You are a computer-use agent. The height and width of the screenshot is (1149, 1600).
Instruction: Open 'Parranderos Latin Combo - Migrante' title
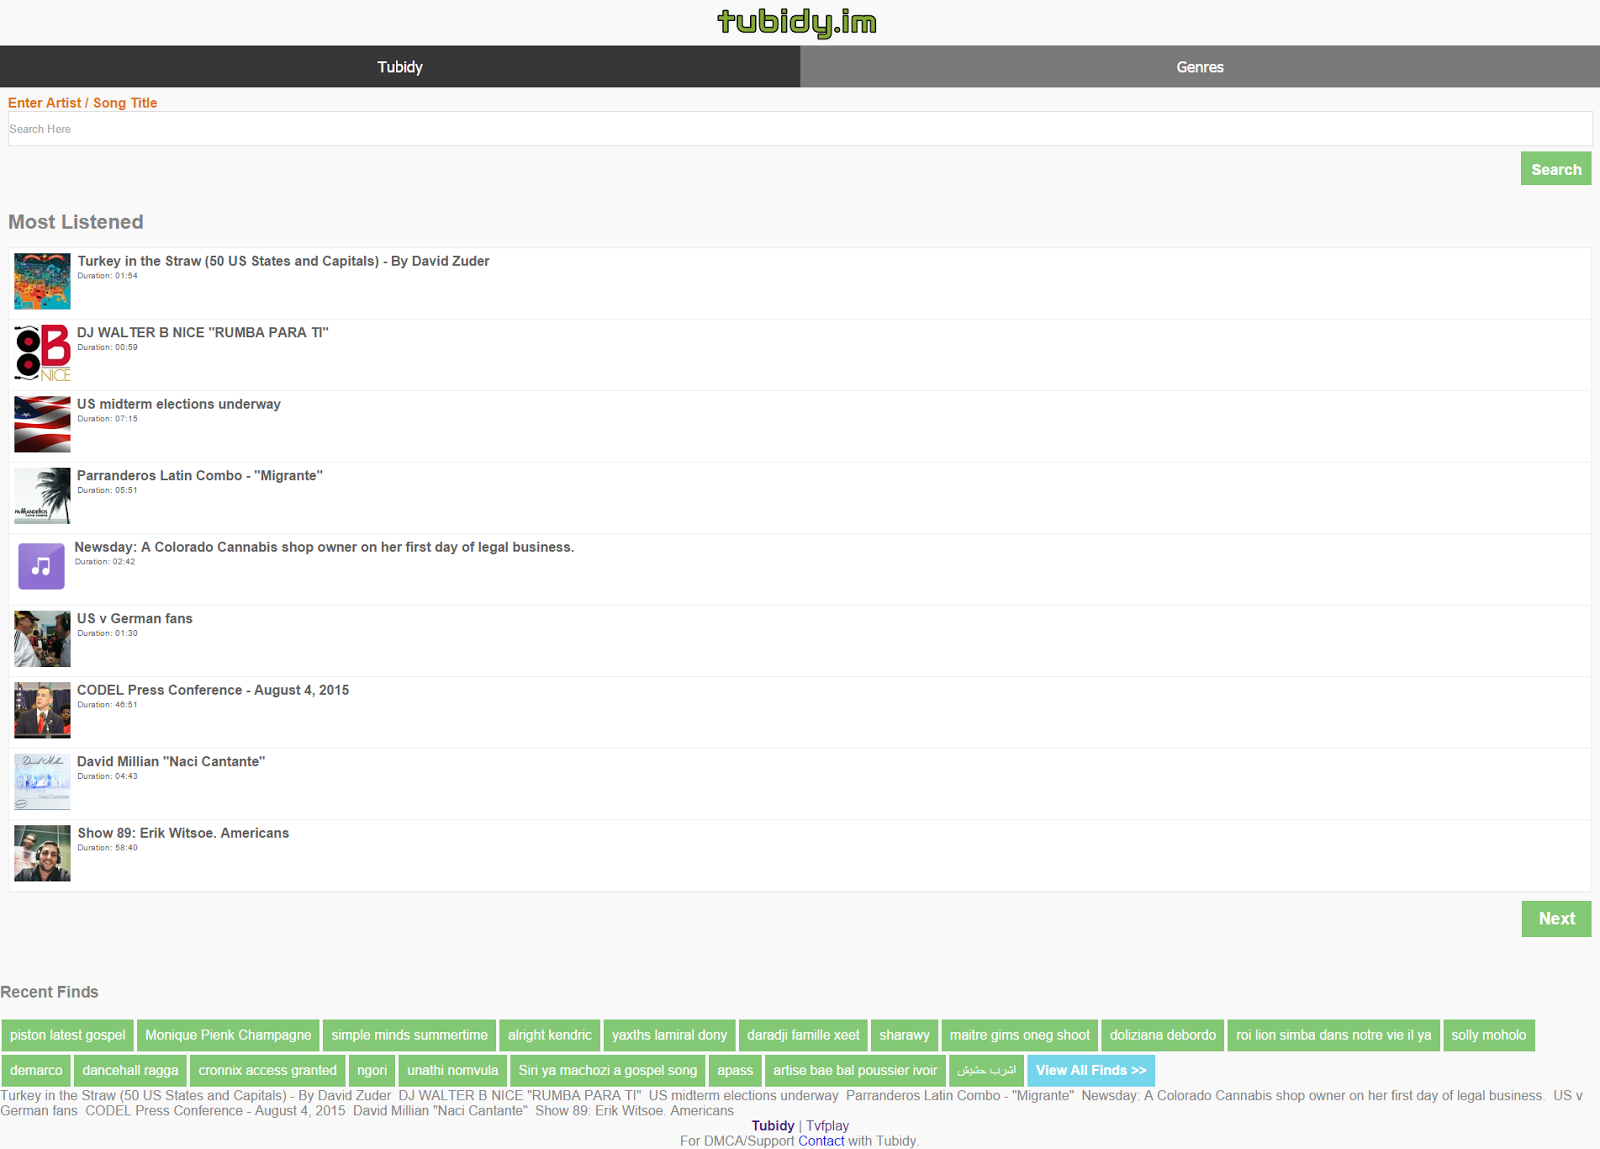[200, 475]
